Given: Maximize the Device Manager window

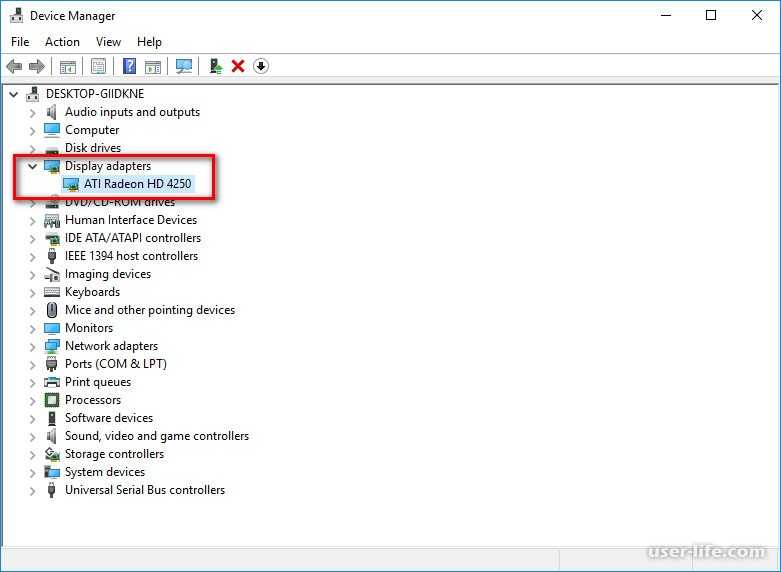Looking at the screenshot, I should pyautogui.click(x=711, y=15).
